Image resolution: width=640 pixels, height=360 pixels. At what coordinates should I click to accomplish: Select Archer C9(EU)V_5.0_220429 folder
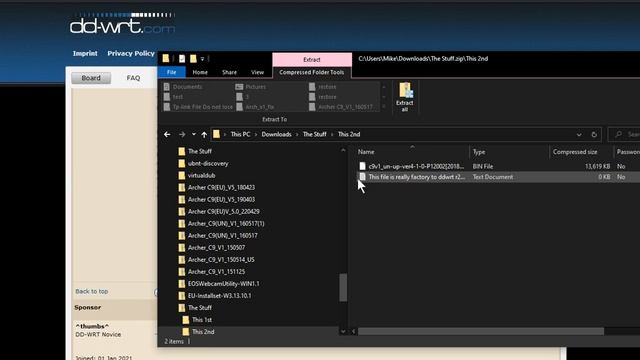(x=223, y=211)
